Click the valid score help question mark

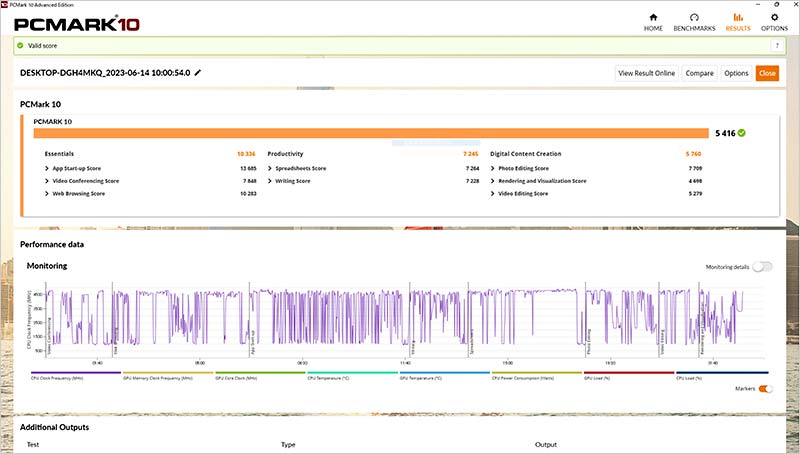[x=777, y=45]
